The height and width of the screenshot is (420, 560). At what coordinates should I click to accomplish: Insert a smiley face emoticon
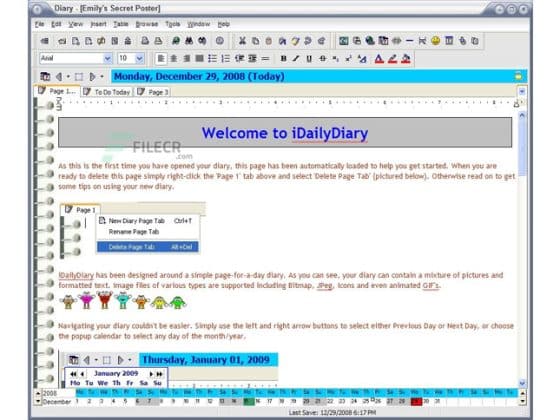click(435, 41)
